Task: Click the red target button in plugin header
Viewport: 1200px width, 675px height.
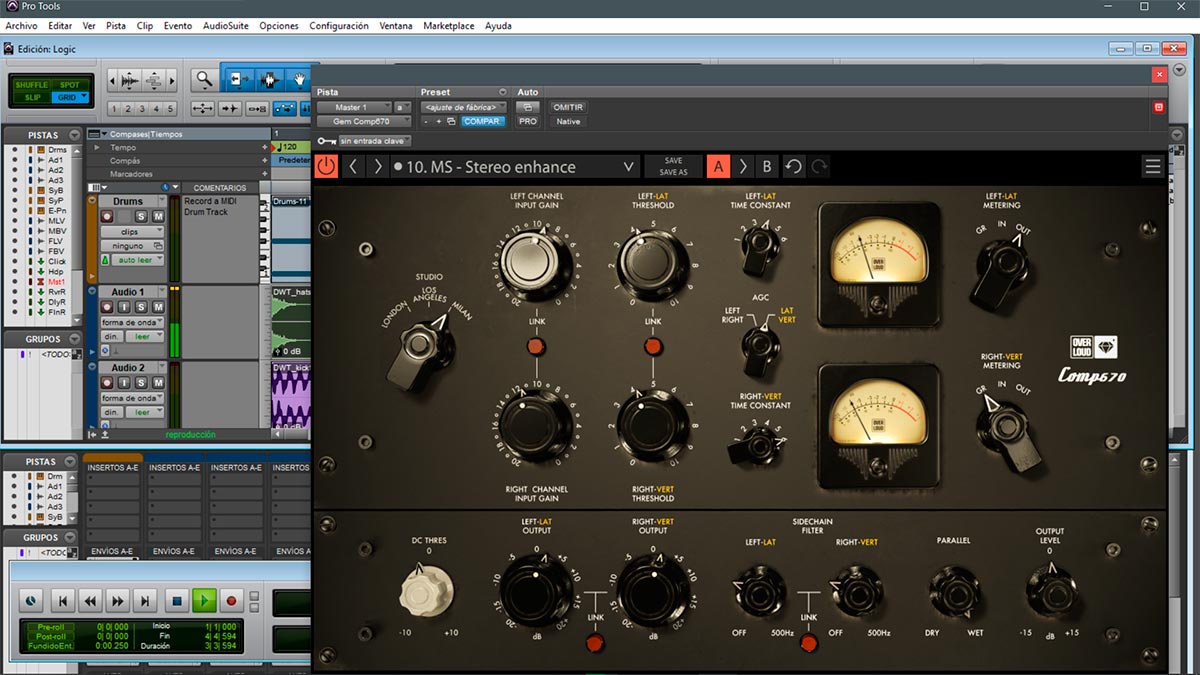Action: point(1159,107)
